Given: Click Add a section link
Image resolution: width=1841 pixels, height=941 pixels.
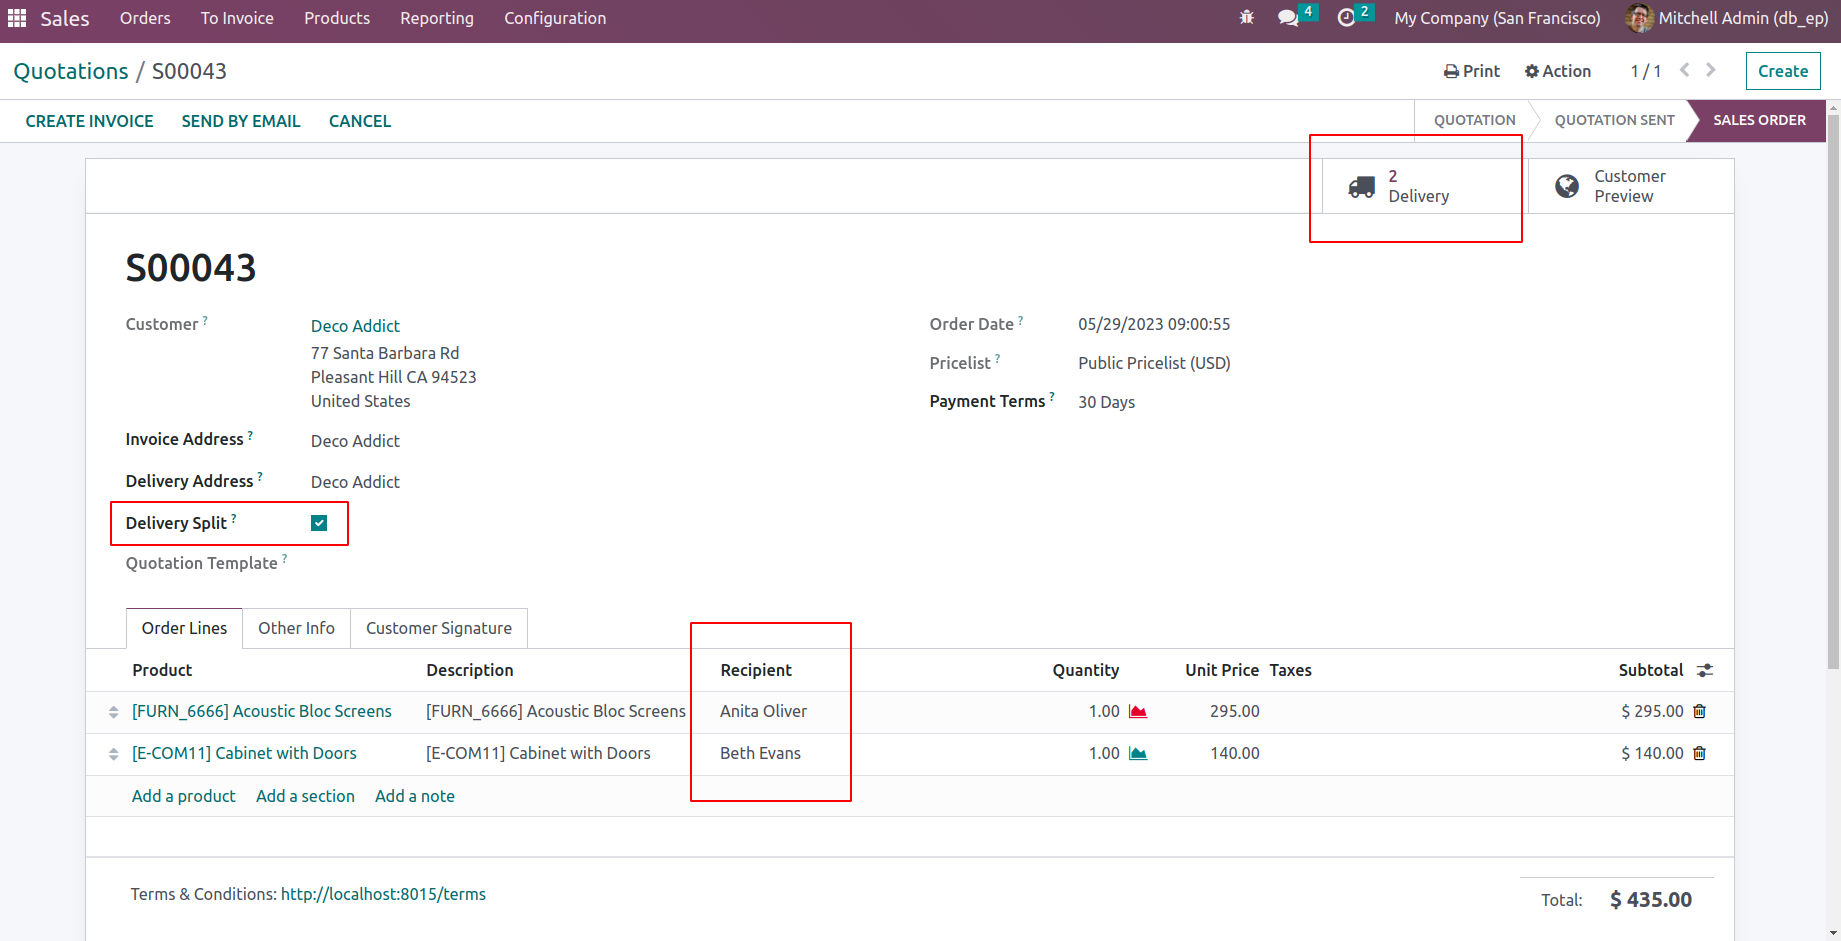Looking at the screenshot, I should pos(305,796).
